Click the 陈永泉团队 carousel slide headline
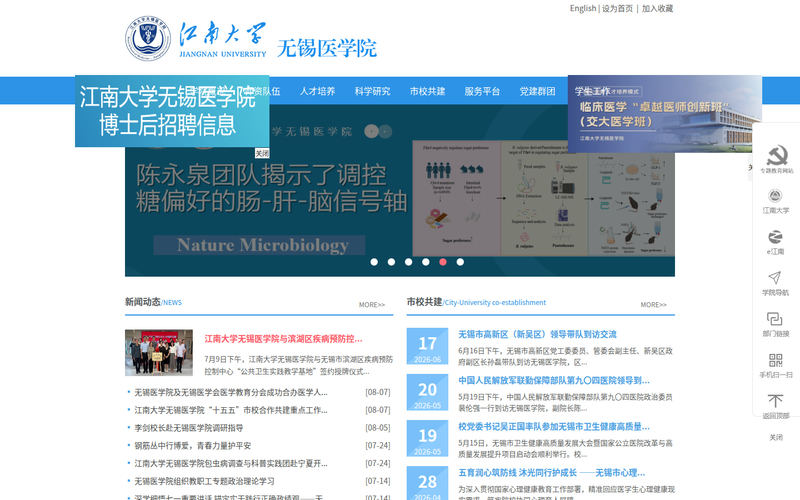 pyautogui.click(x=271, y=188)
